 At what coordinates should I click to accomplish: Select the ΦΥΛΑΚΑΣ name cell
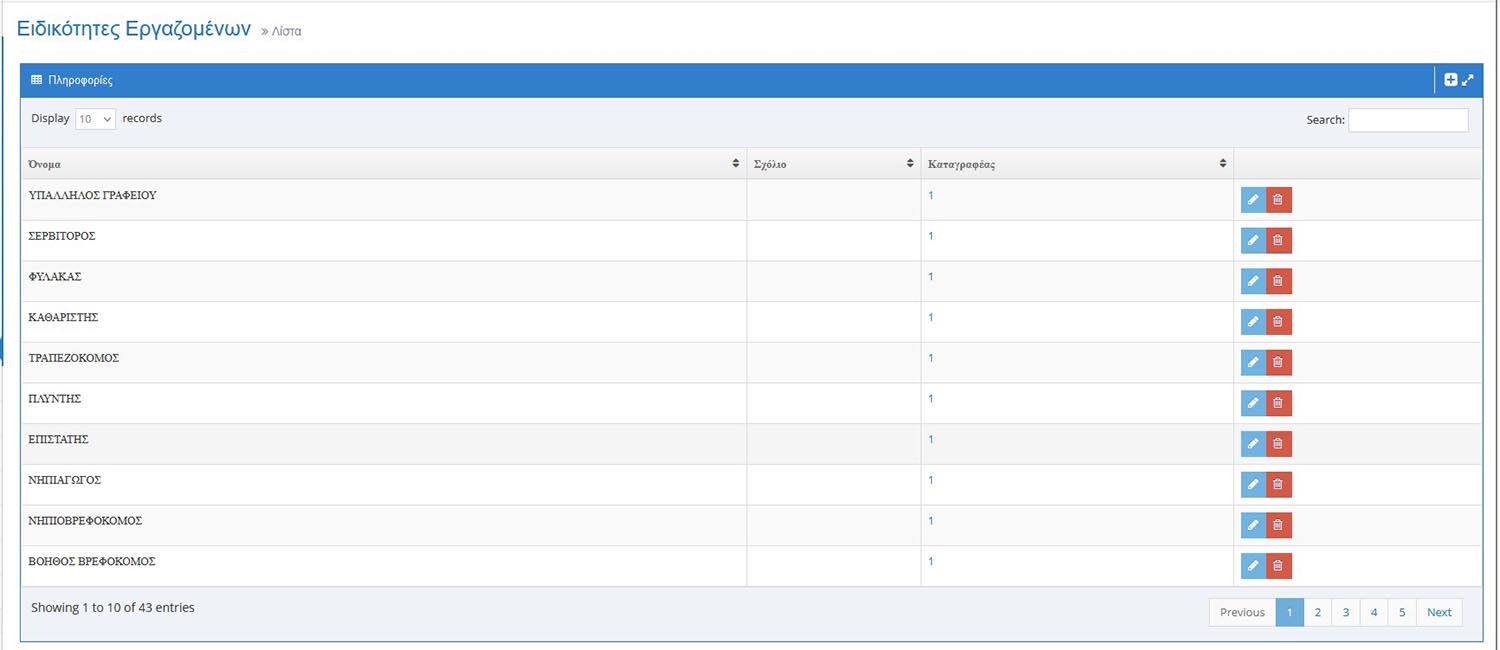(384, 281)
